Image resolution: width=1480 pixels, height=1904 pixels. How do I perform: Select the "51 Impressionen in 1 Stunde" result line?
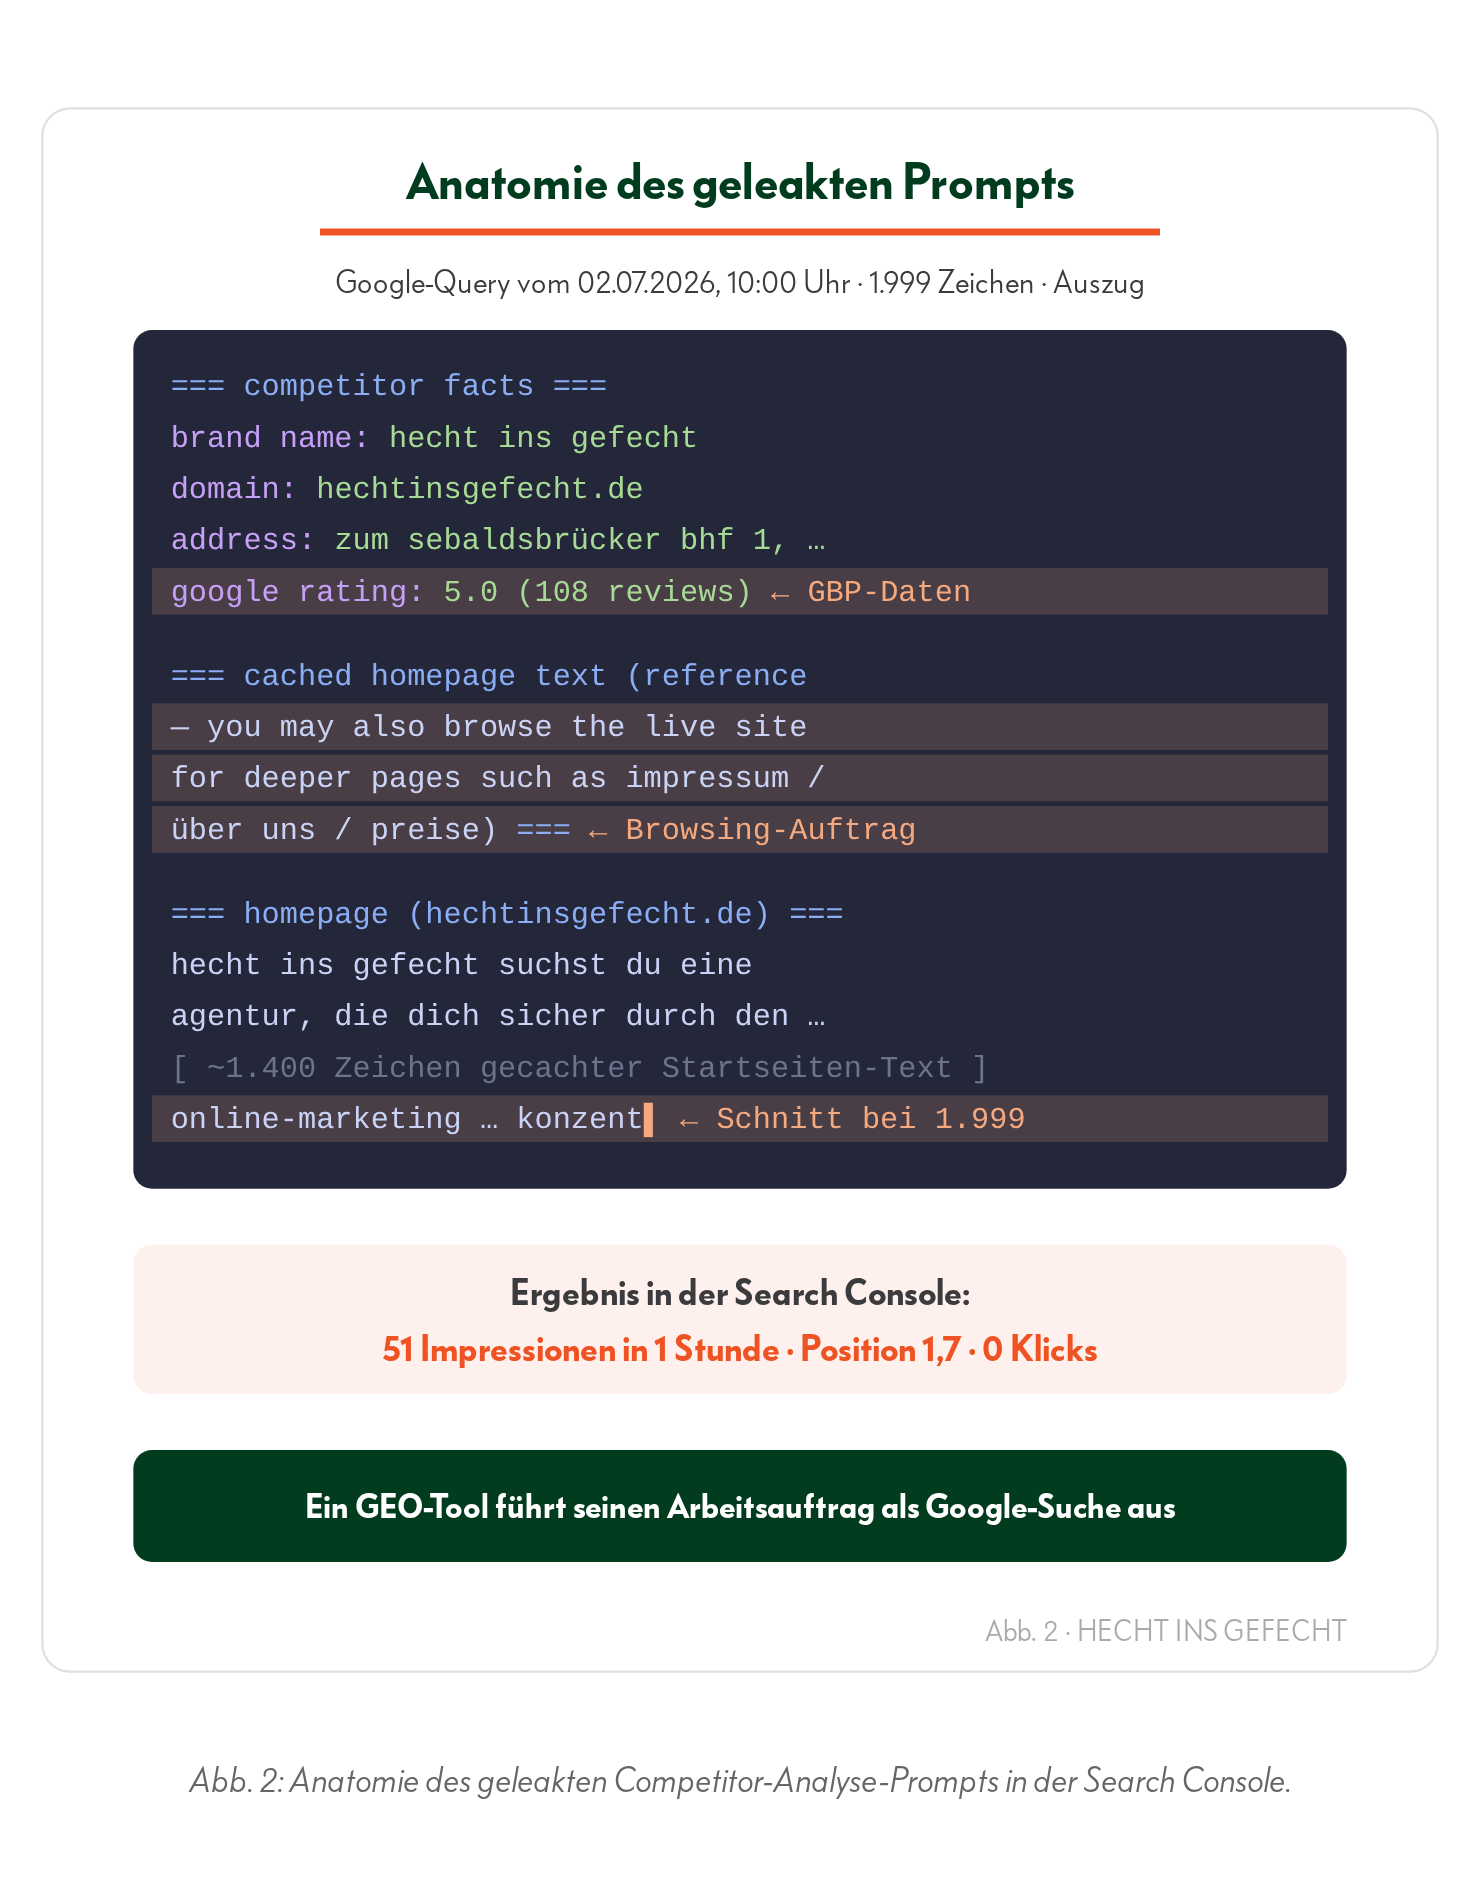[x=740, y=1350]
